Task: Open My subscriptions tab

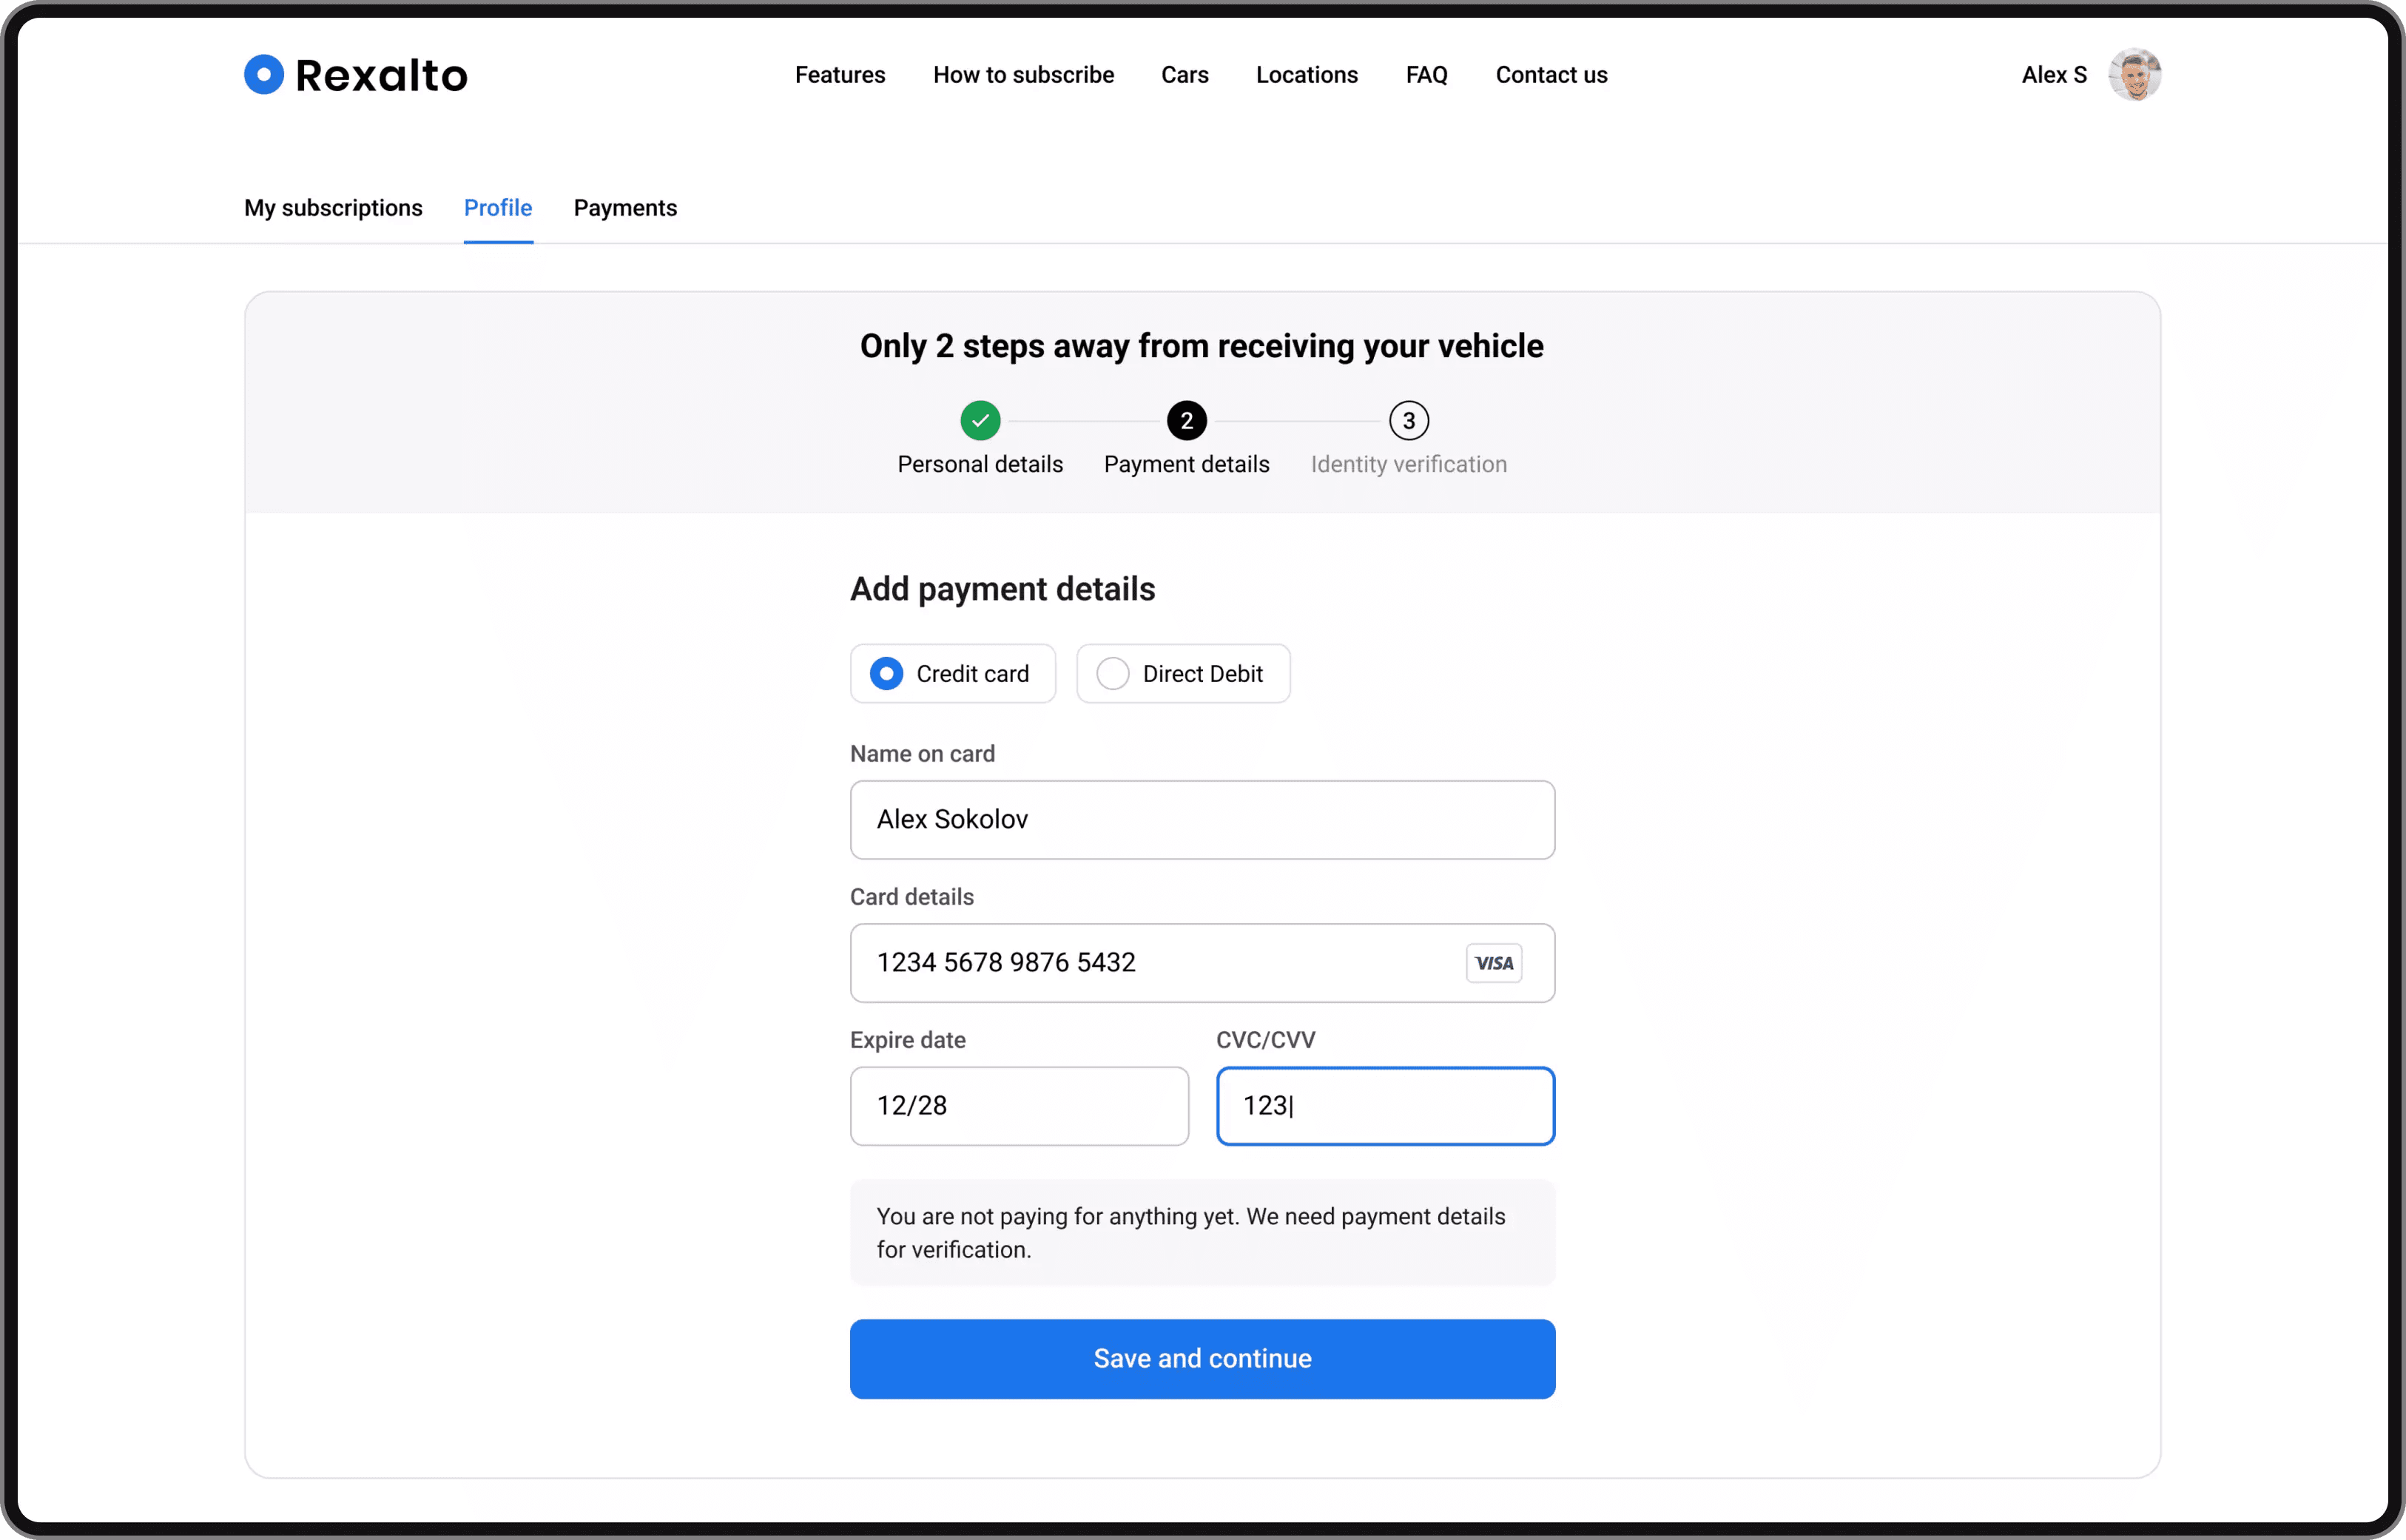Action: coord(333,208)
